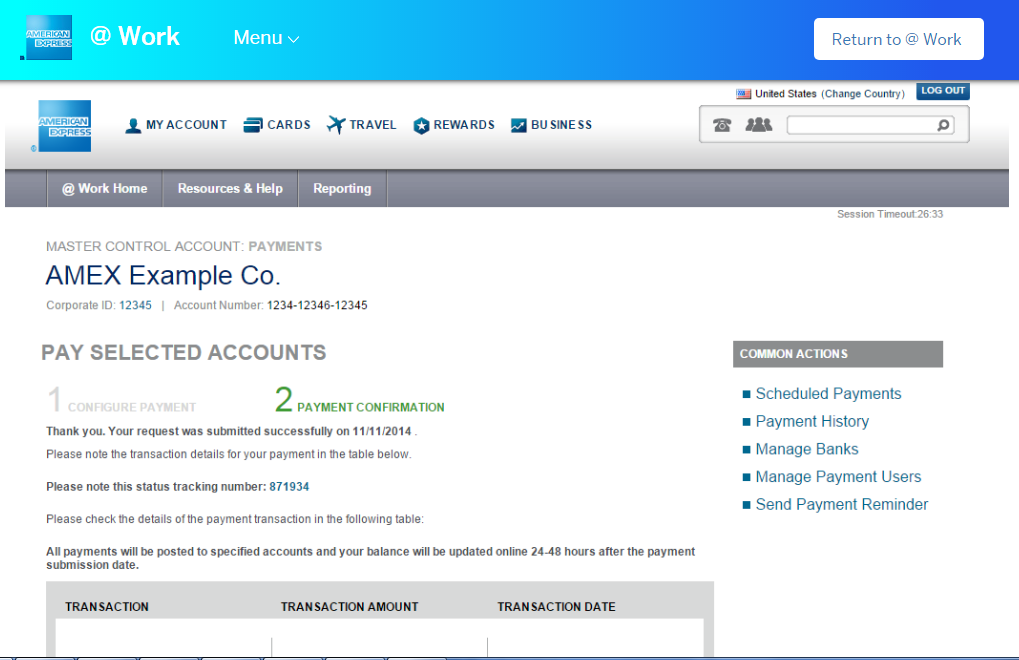1019x660 pixels.
Task: Go to the @ Work Home tab
Action: pos(105,188)
